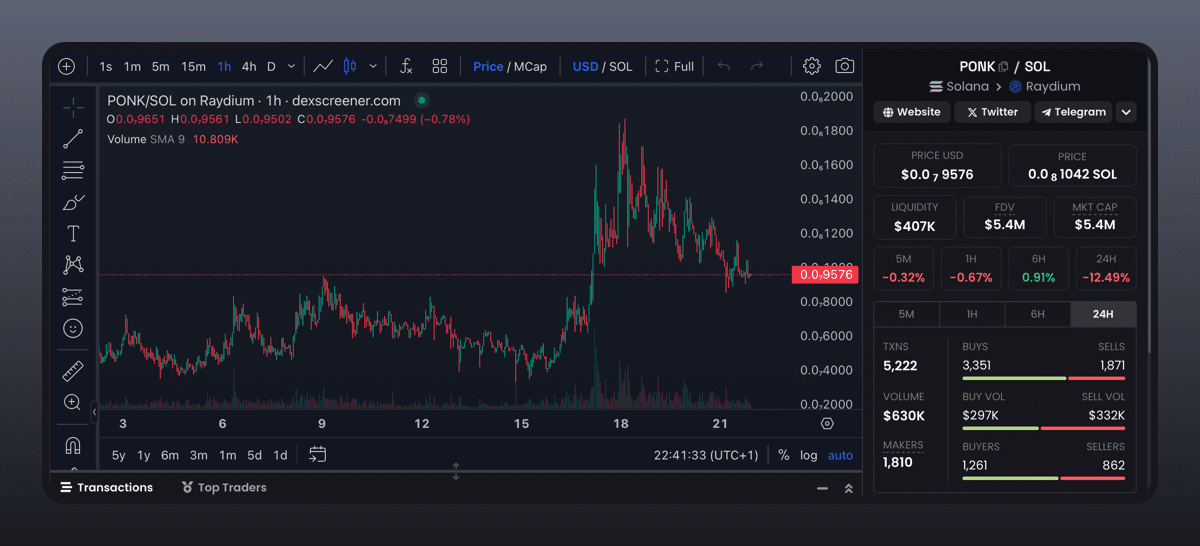Image resolution: width=1200 pixels, height=546 pixels.
Task: Select the 4h timeframe interval
Action: (x=248, y=67)
